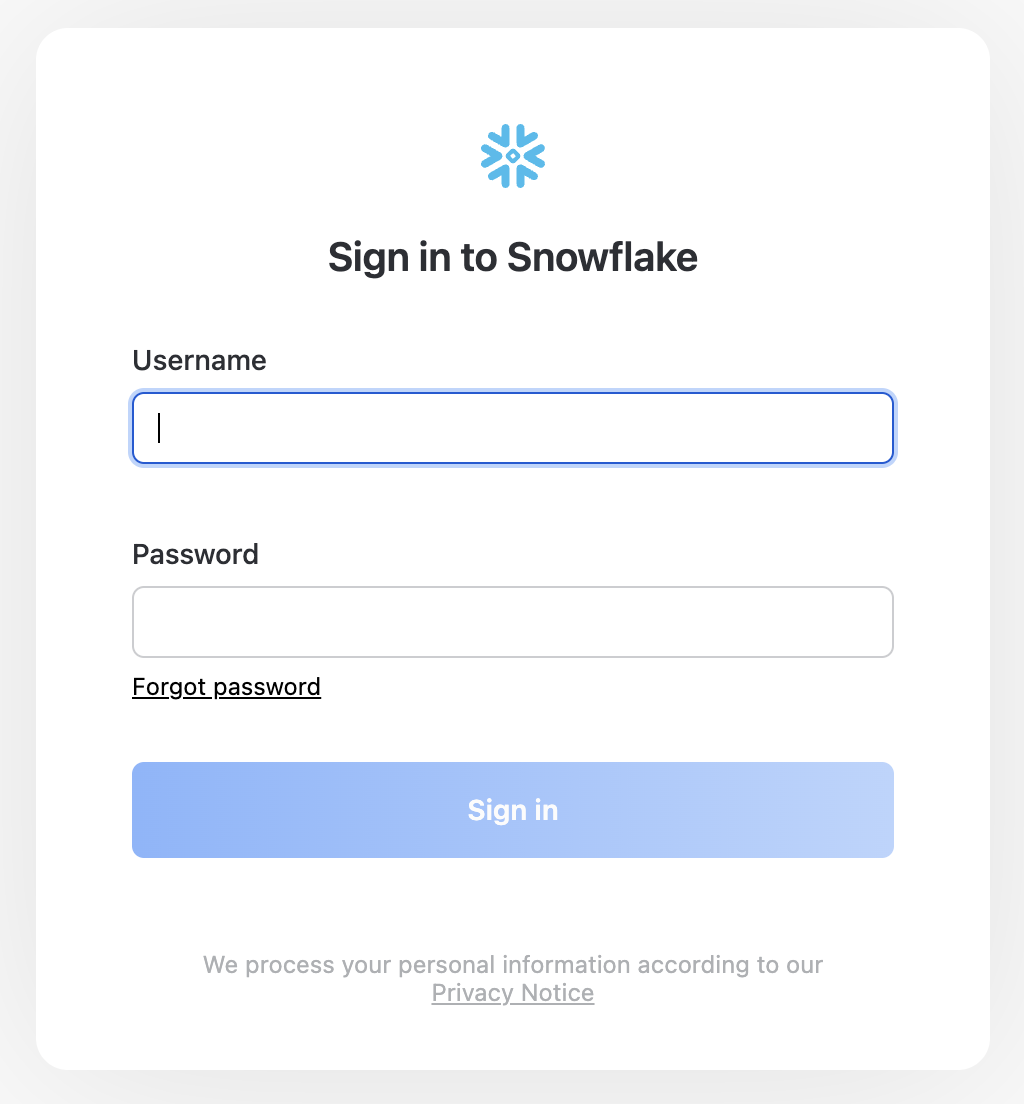Focus the Username input field

pyautogui.click(x=512, y=428)
